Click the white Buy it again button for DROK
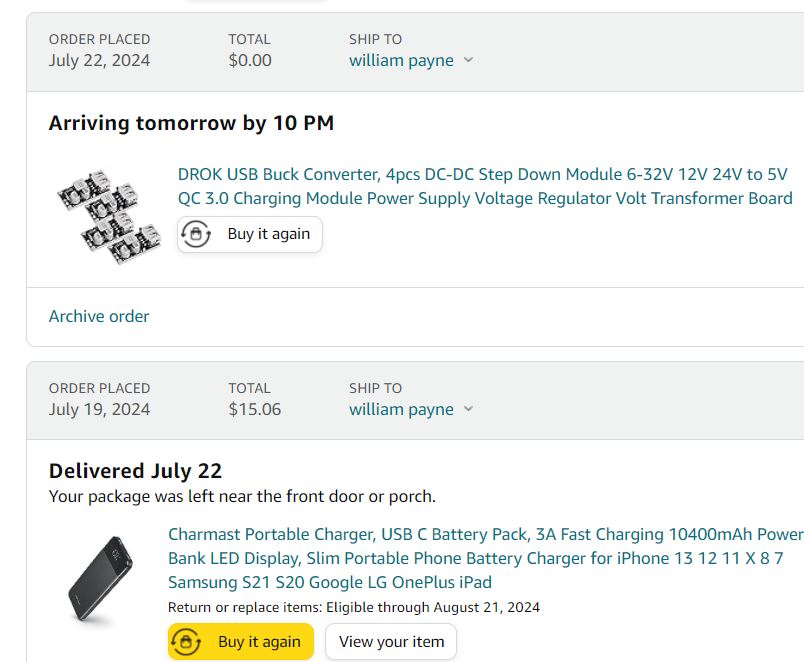The image size is (804, 662). (x=250, y=234)
